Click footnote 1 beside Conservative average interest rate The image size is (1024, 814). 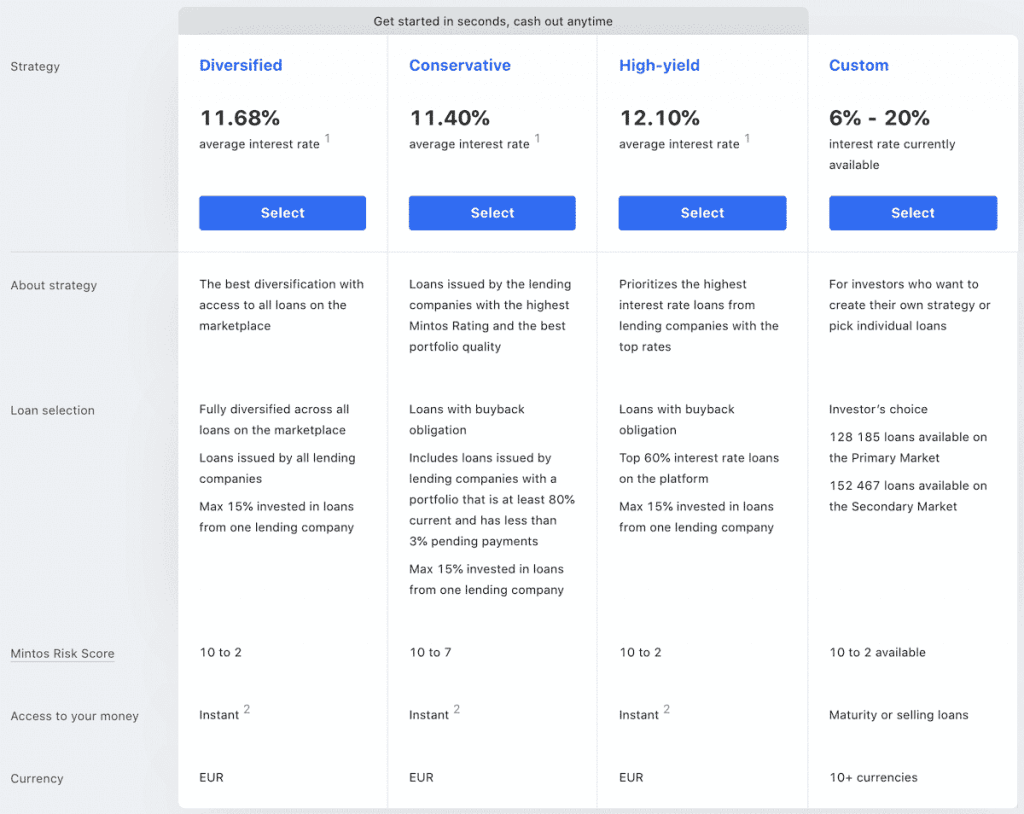tap(537, 139)
